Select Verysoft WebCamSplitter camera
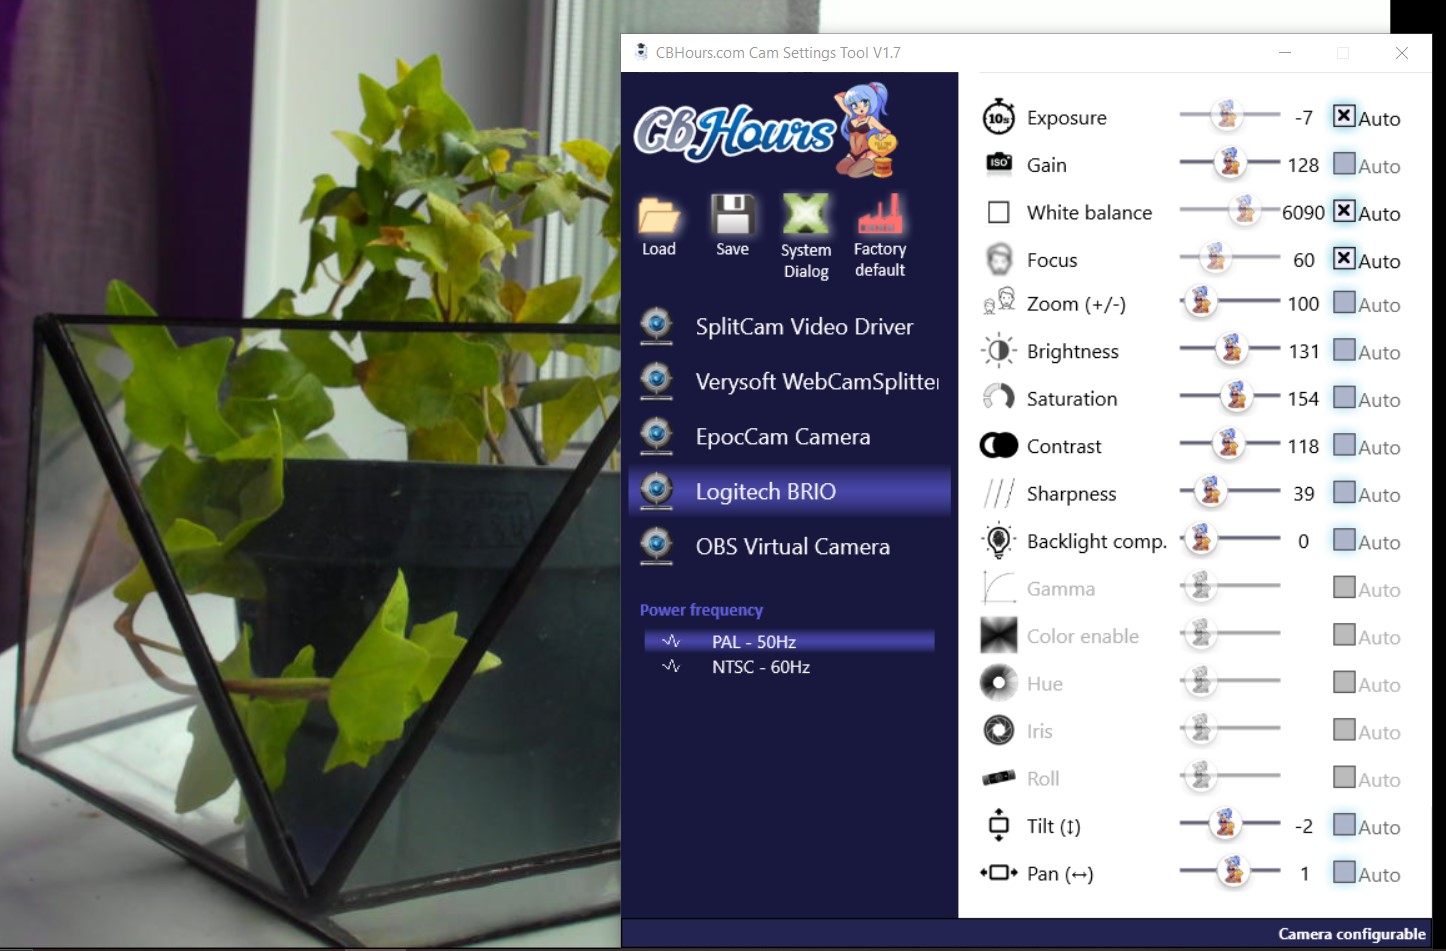Screen dimensions: 1446x951 click(x=789, y=381)
